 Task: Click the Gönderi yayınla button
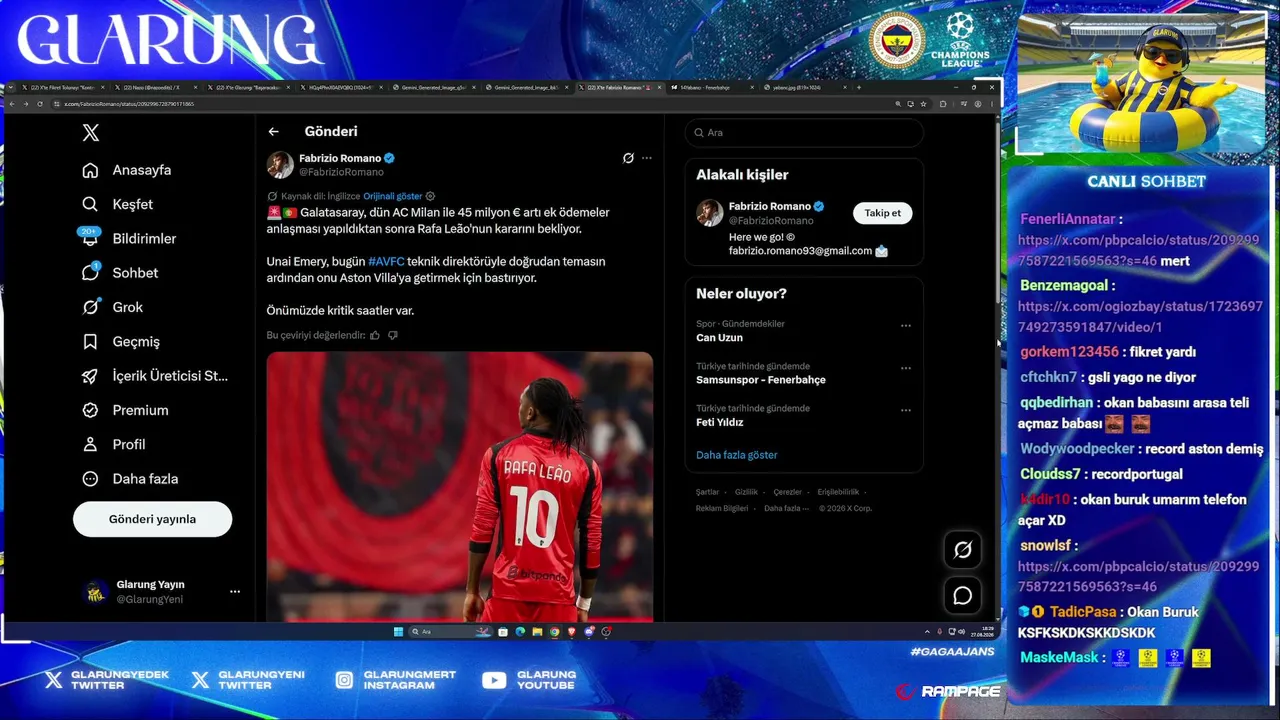click(x=152, y=519)
